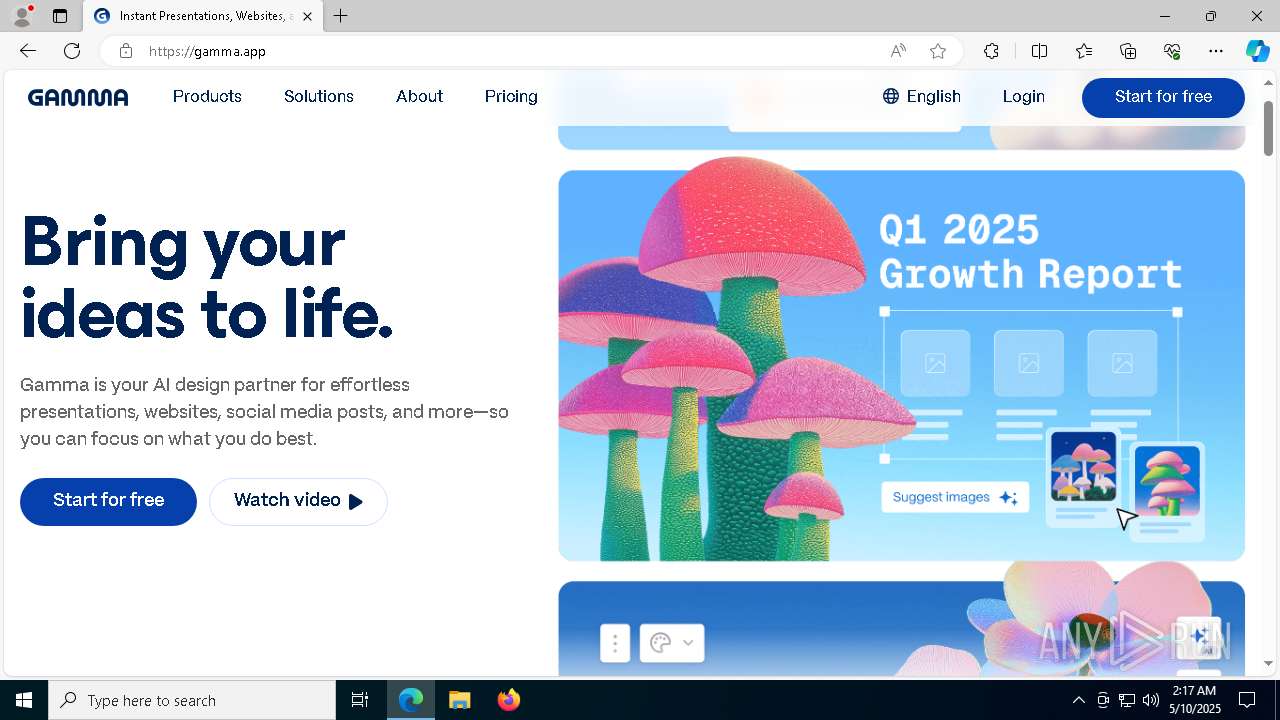
Task: Click the scrollbar down arrow
Action: pos(1269,663)
